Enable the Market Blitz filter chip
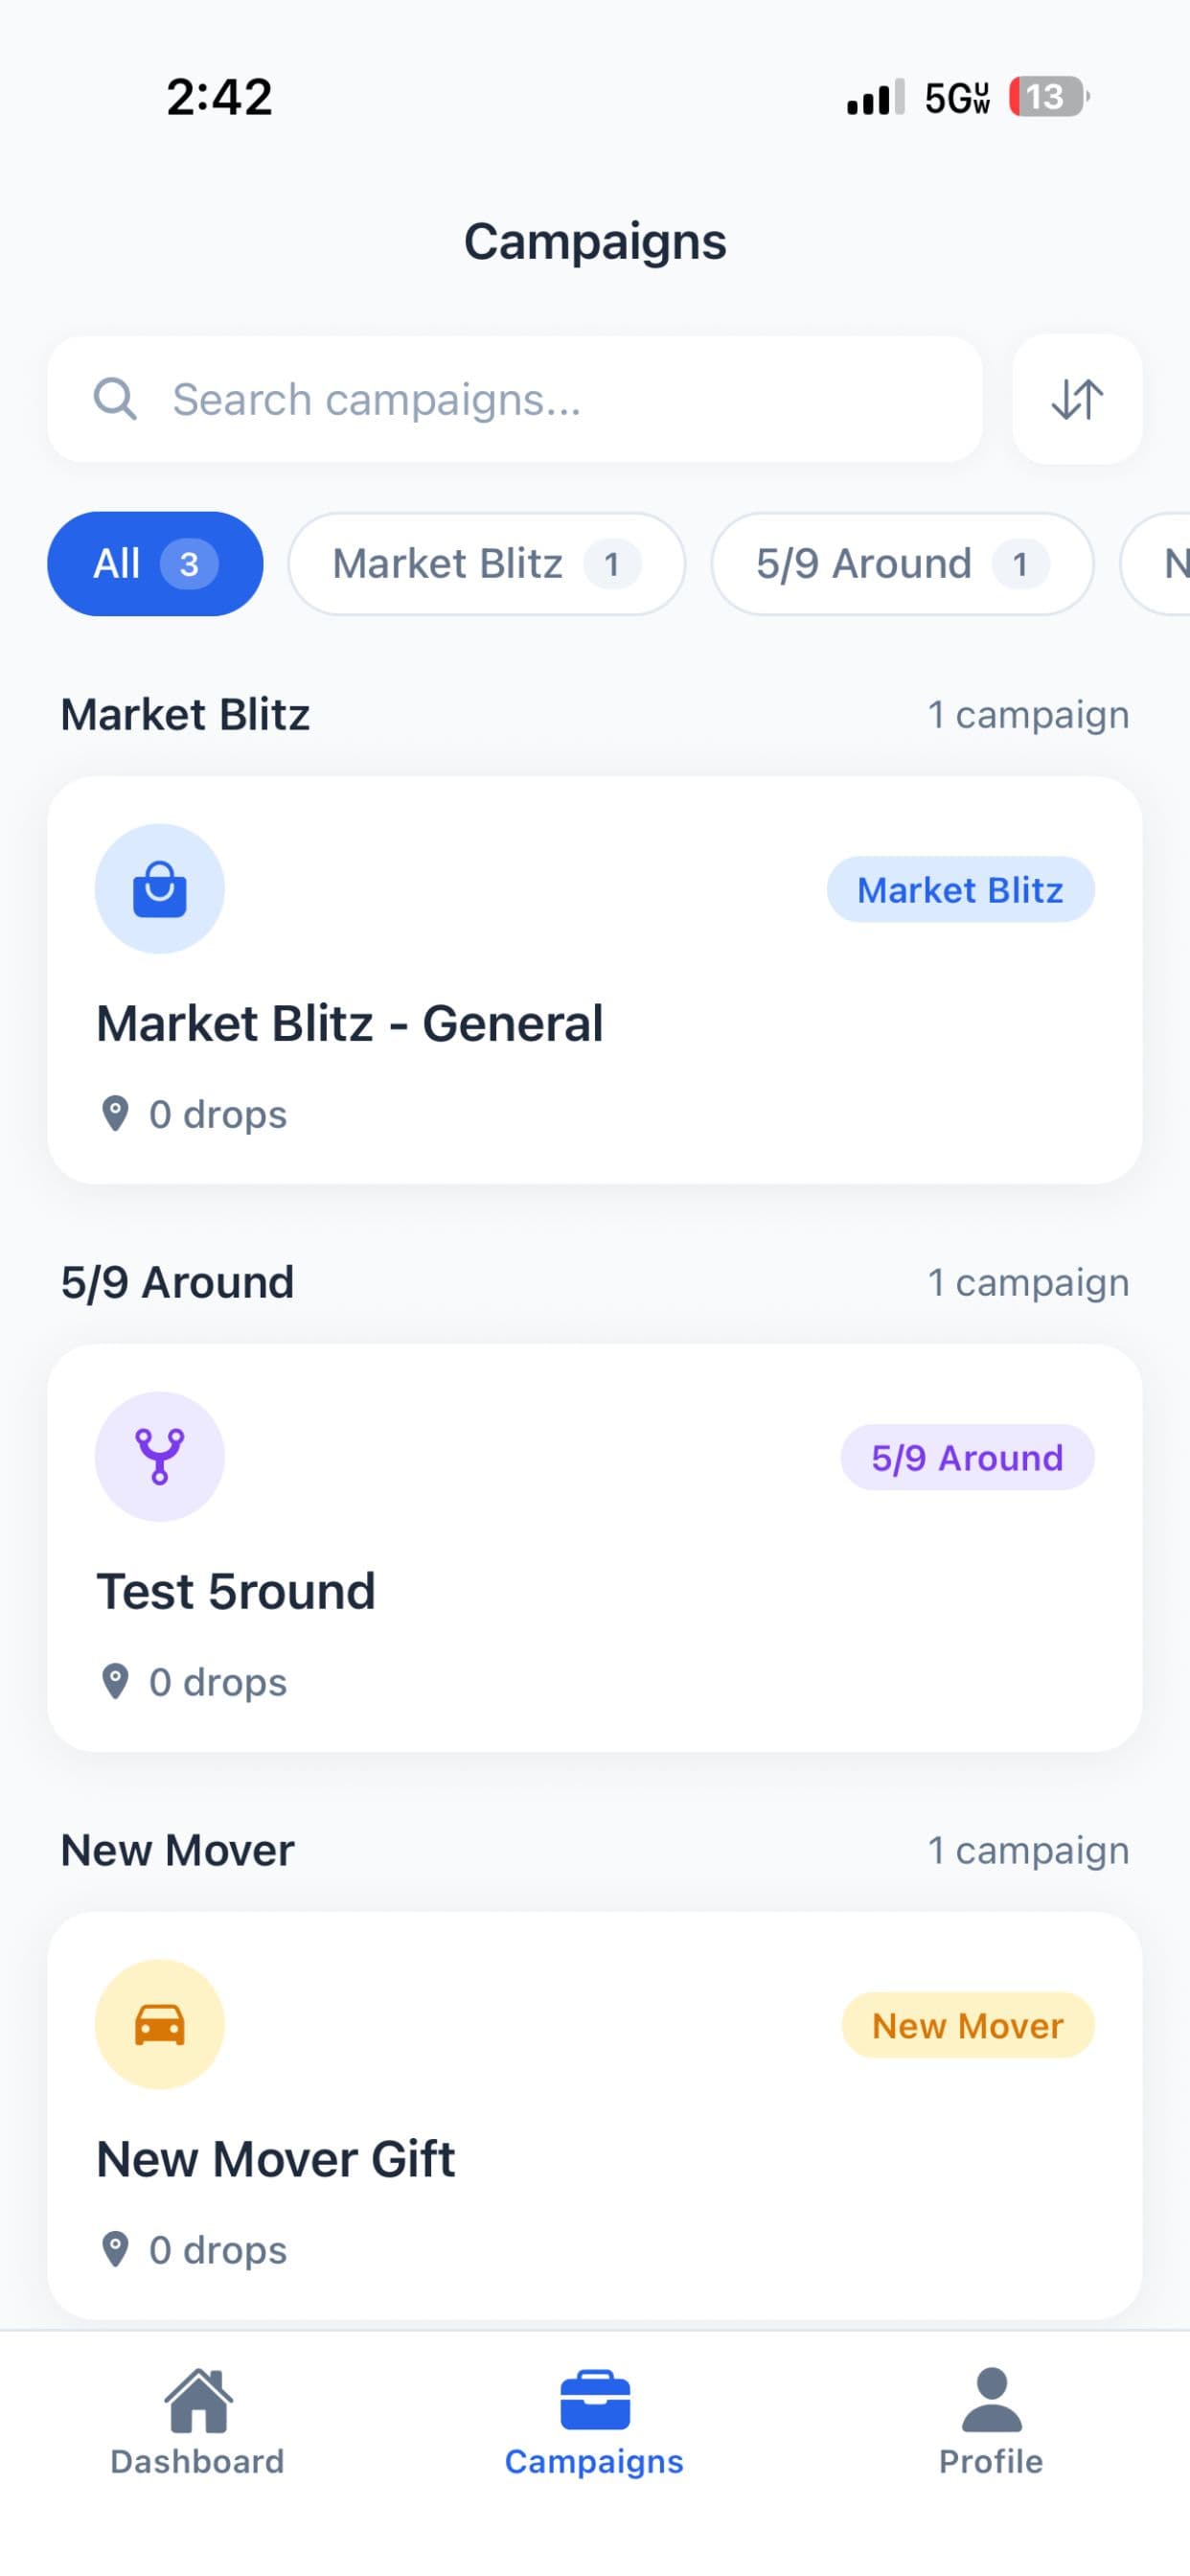1190x2576 pixels. click(486, 563)
